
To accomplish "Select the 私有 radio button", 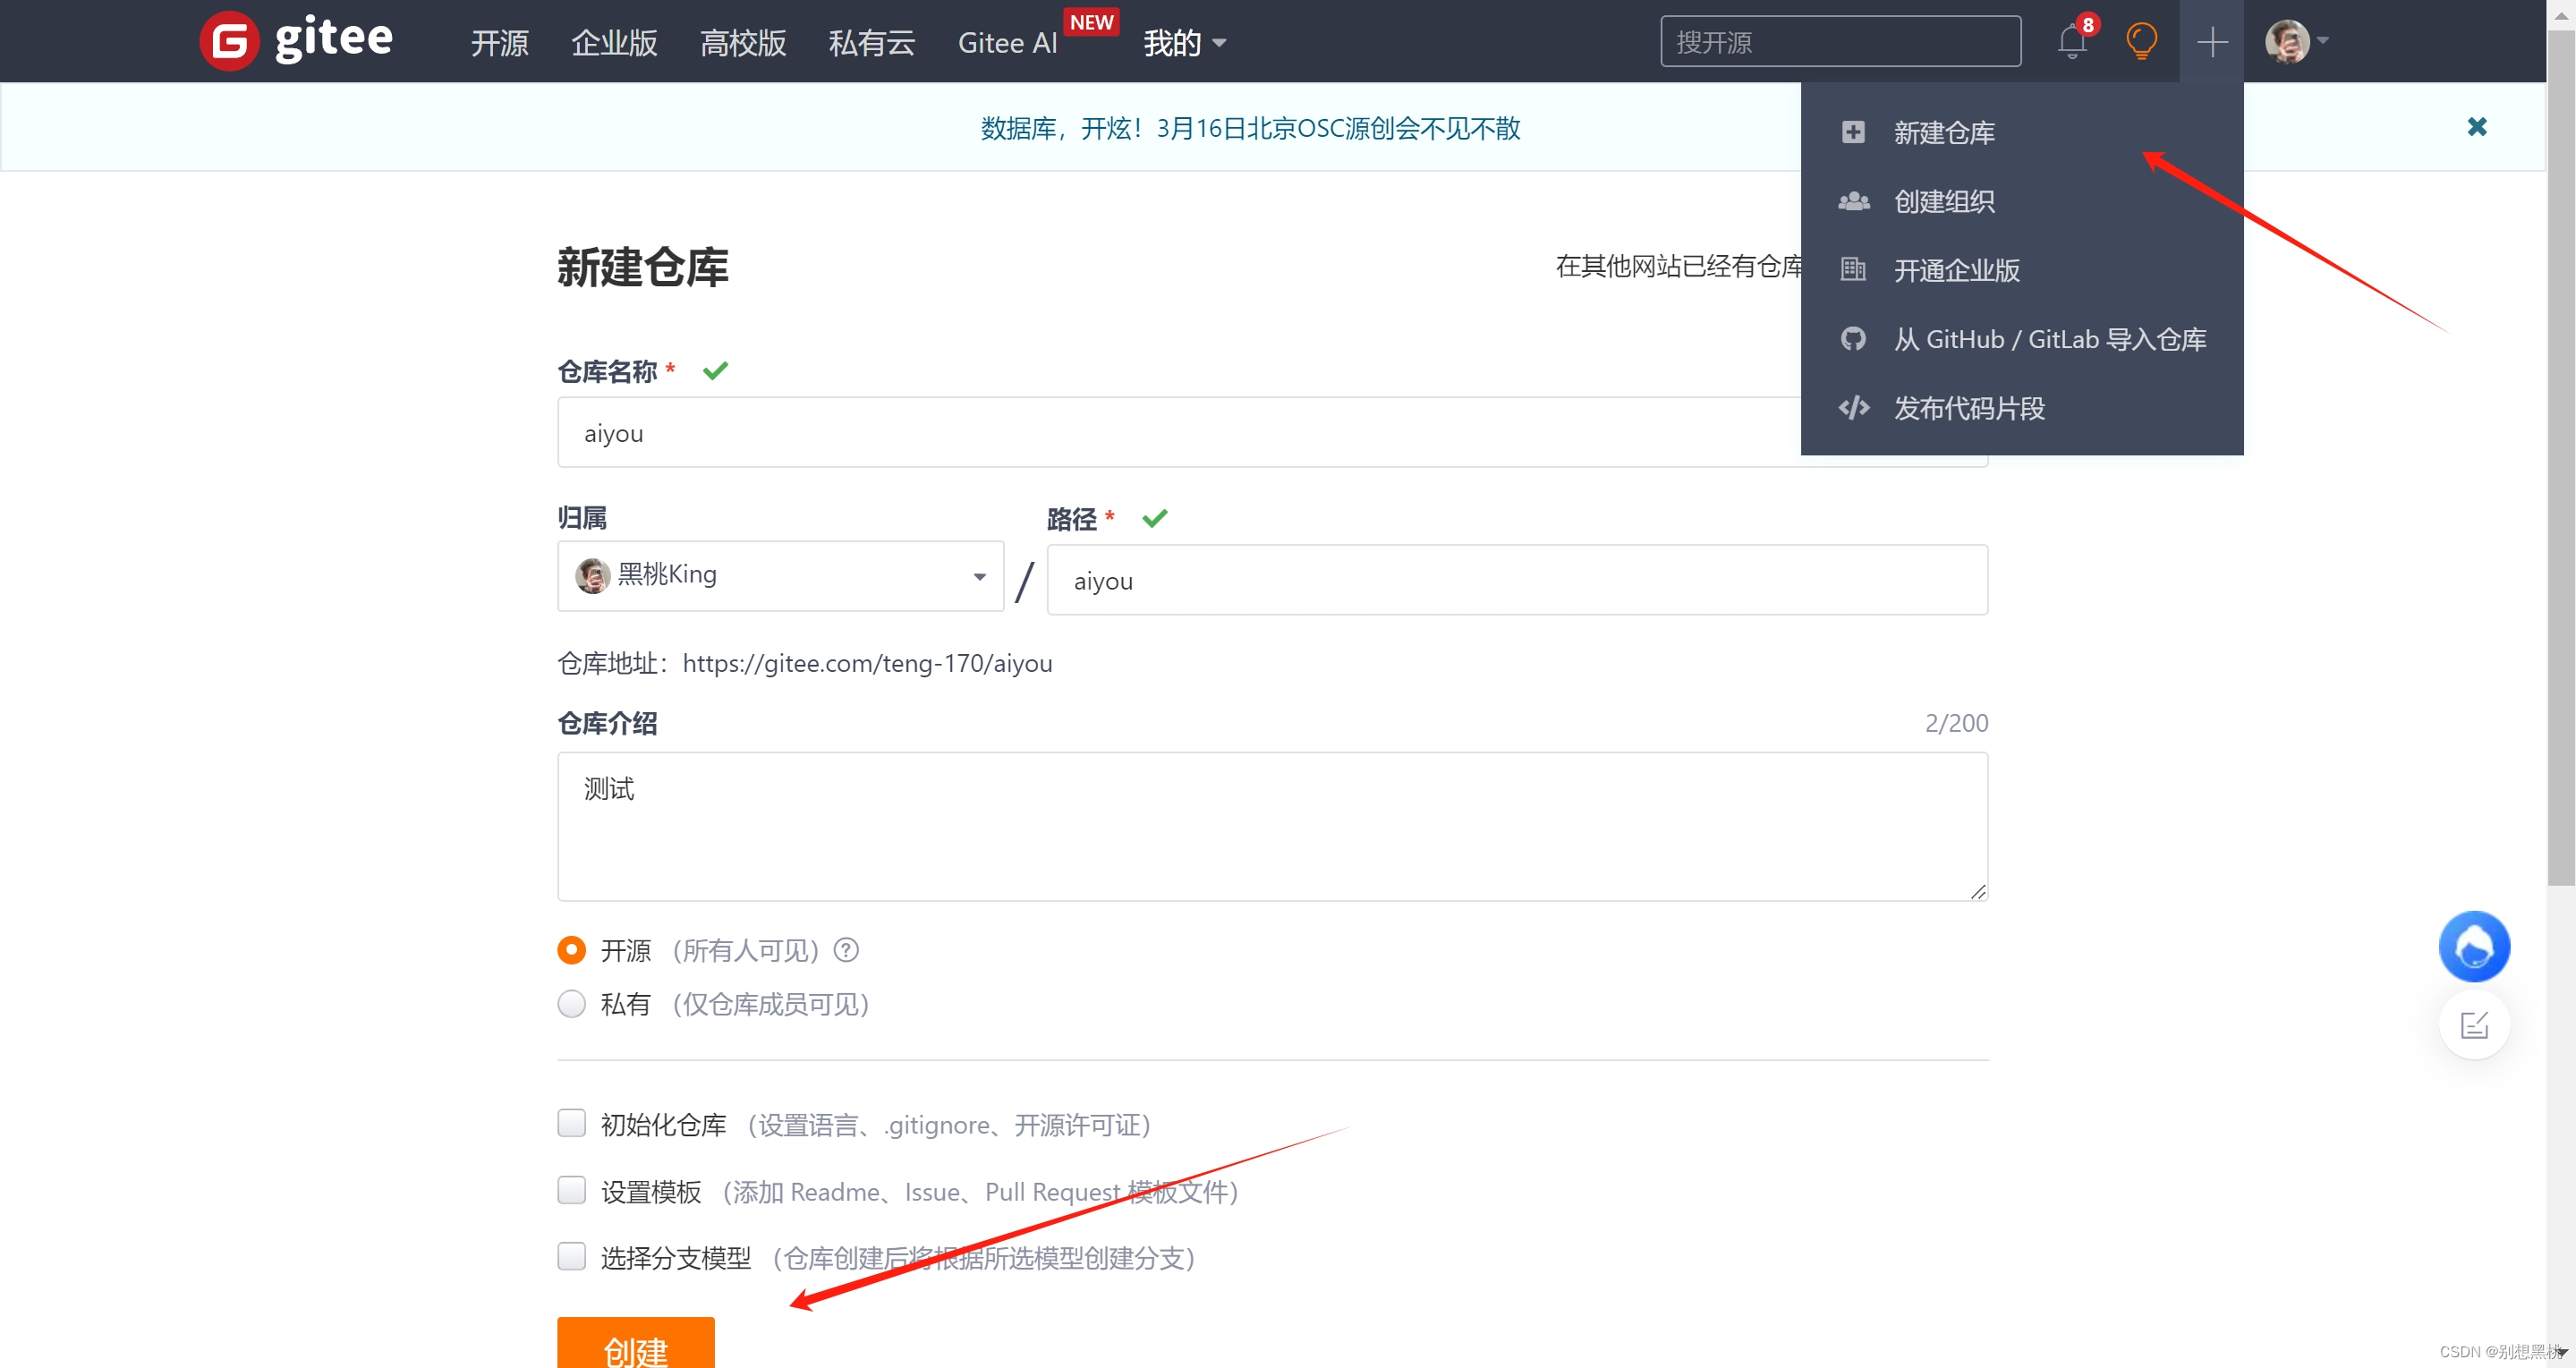I will pos(571,1004).
